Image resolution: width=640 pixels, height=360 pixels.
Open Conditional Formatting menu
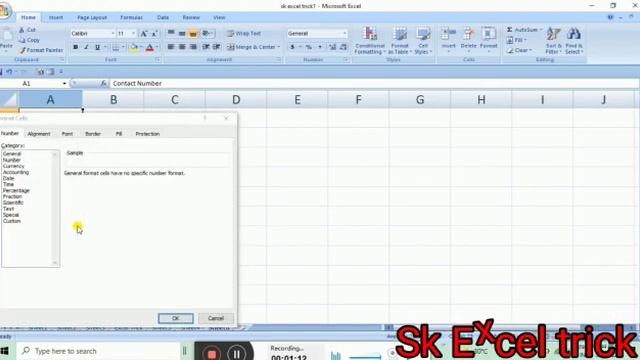369,40
